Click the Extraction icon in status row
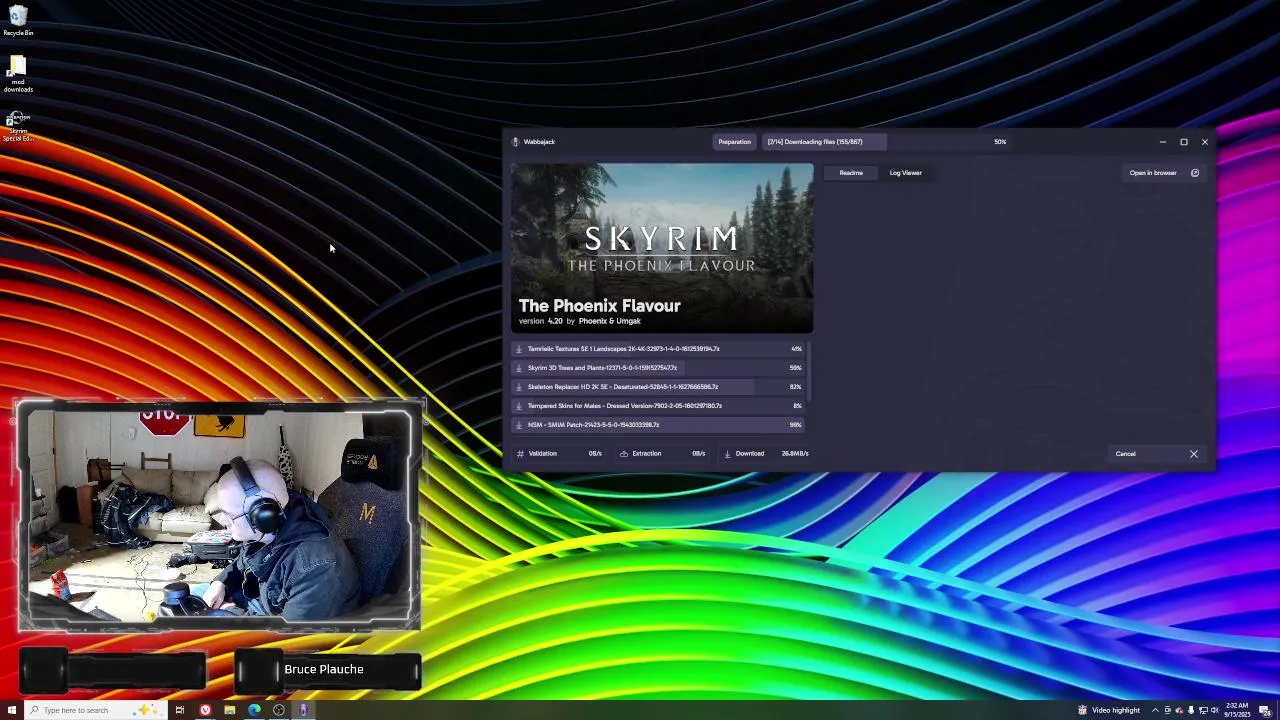1280x720 pixels. click(624, 454)
